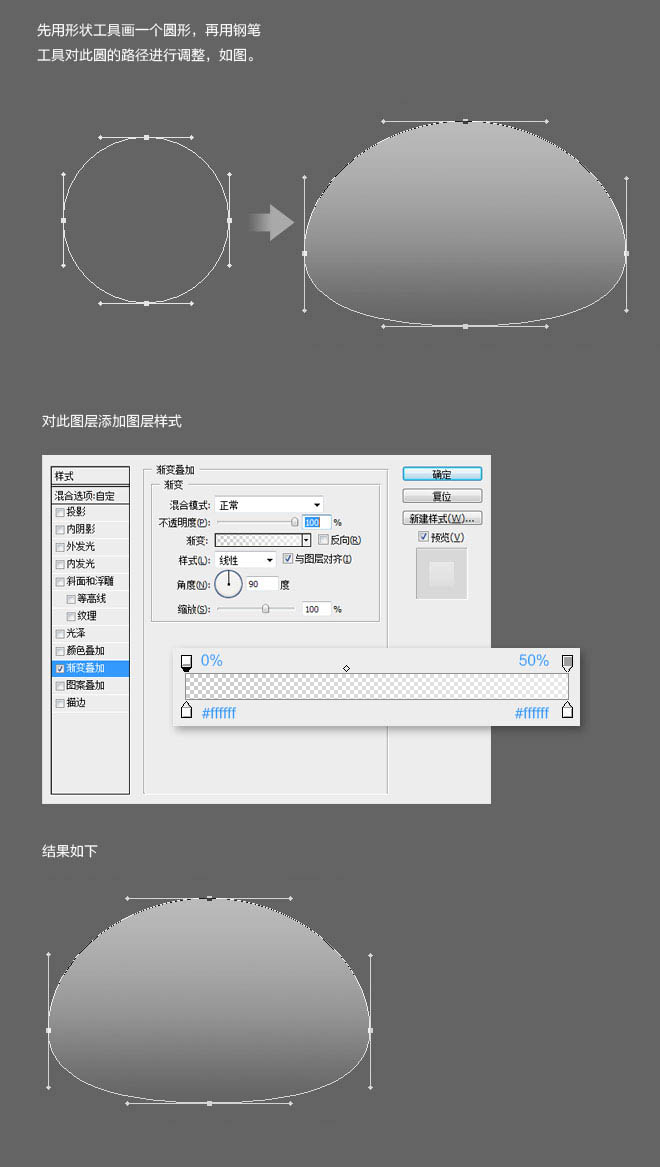Viewport: 660px width, 1167px height.
Task: Select the right opacity stop labeled 50%
Action: pyautogui.click(x=567, y=662)
